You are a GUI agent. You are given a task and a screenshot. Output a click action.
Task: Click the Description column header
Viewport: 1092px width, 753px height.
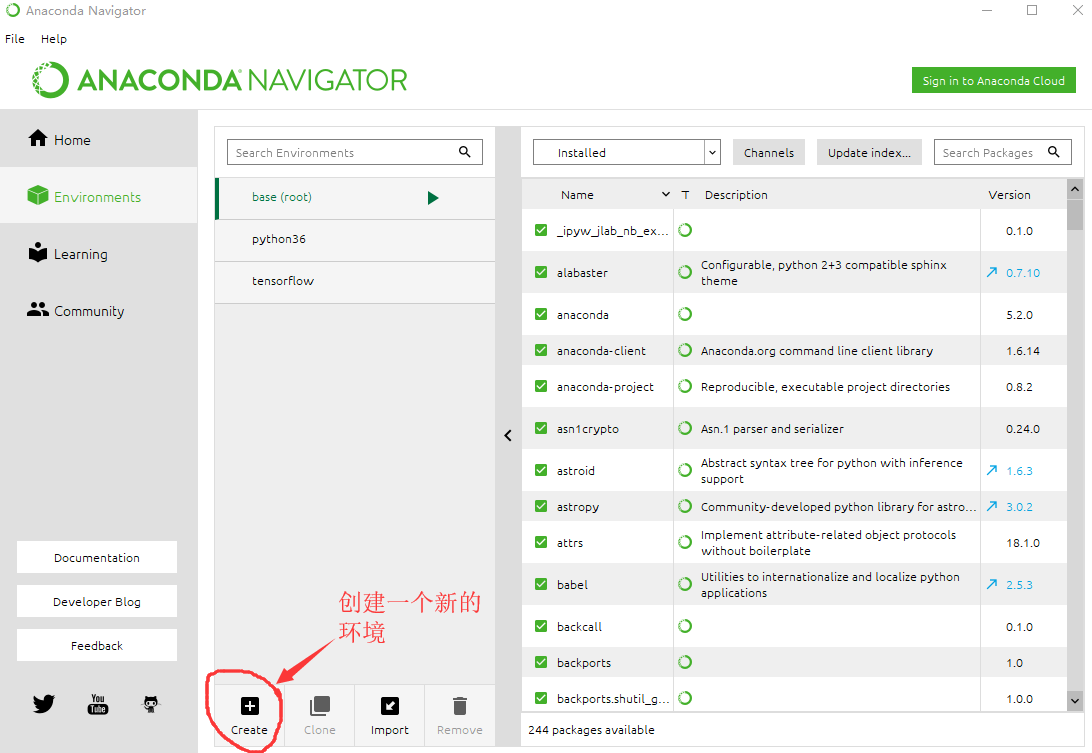click(x=736, y=195)
